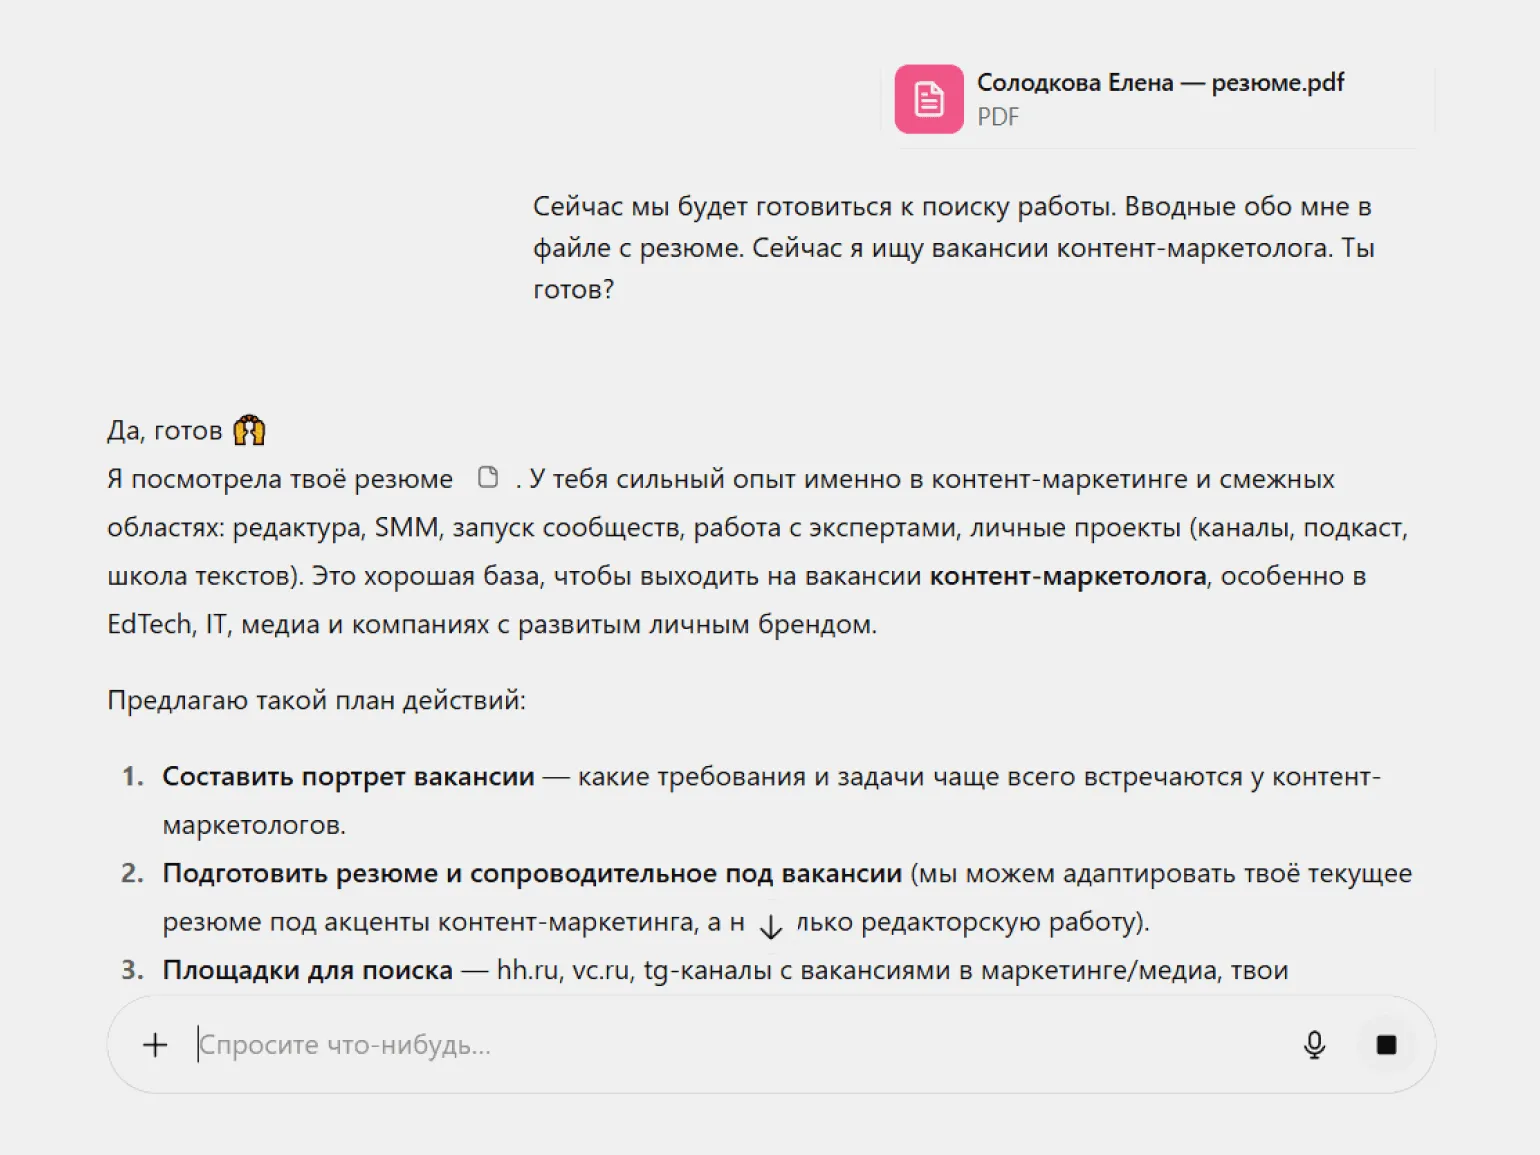The height and width of the screenshot is (1155, 1540).
Task: Click the bold heading Подготовить резюме и сопроводительное
Action: 532,874
